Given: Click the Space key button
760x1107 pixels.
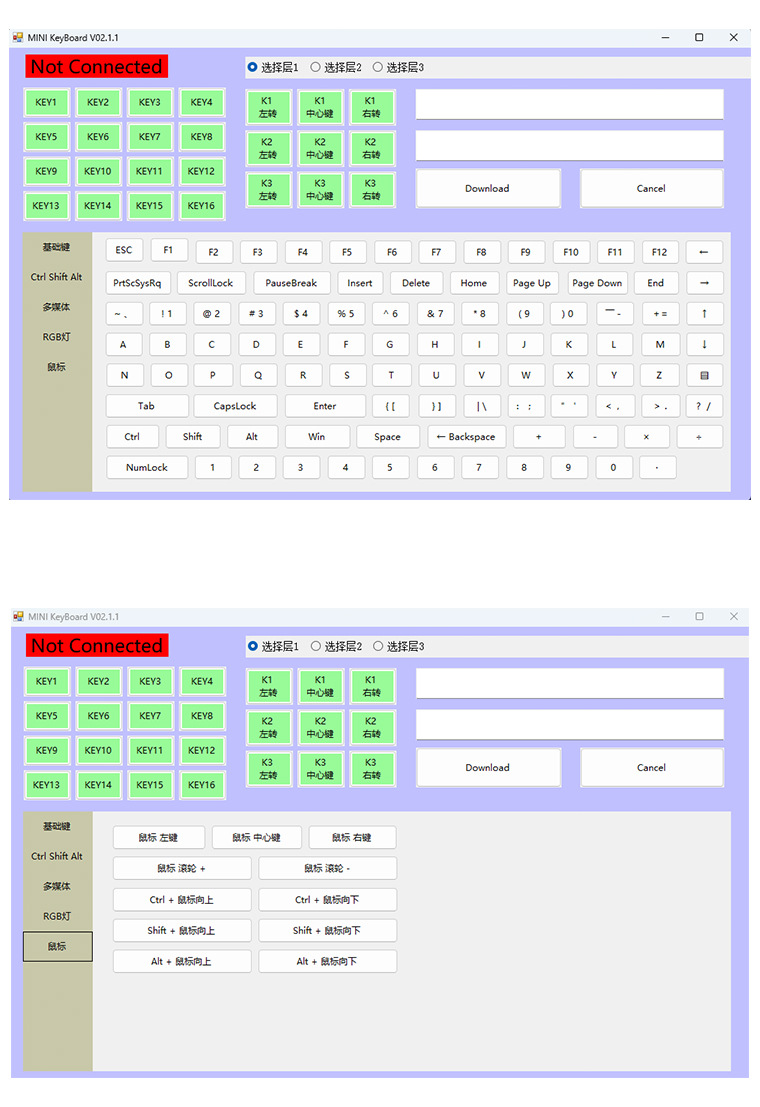Looking at the screenshot, I should (387, 436).
